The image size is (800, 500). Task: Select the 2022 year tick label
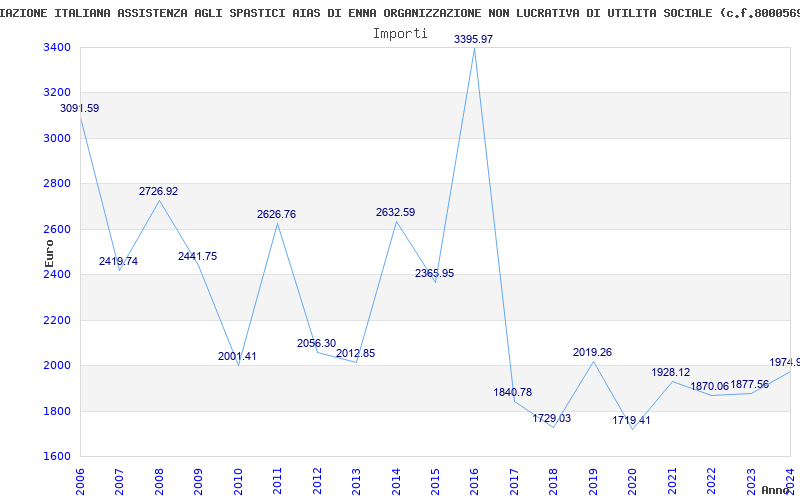tap(712, 482)
